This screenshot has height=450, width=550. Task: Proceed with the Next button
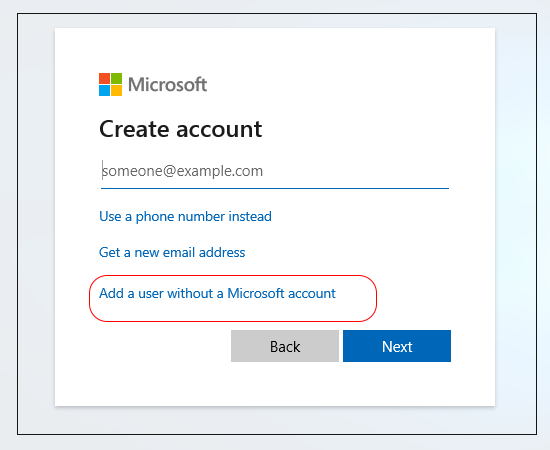point(397,346)
